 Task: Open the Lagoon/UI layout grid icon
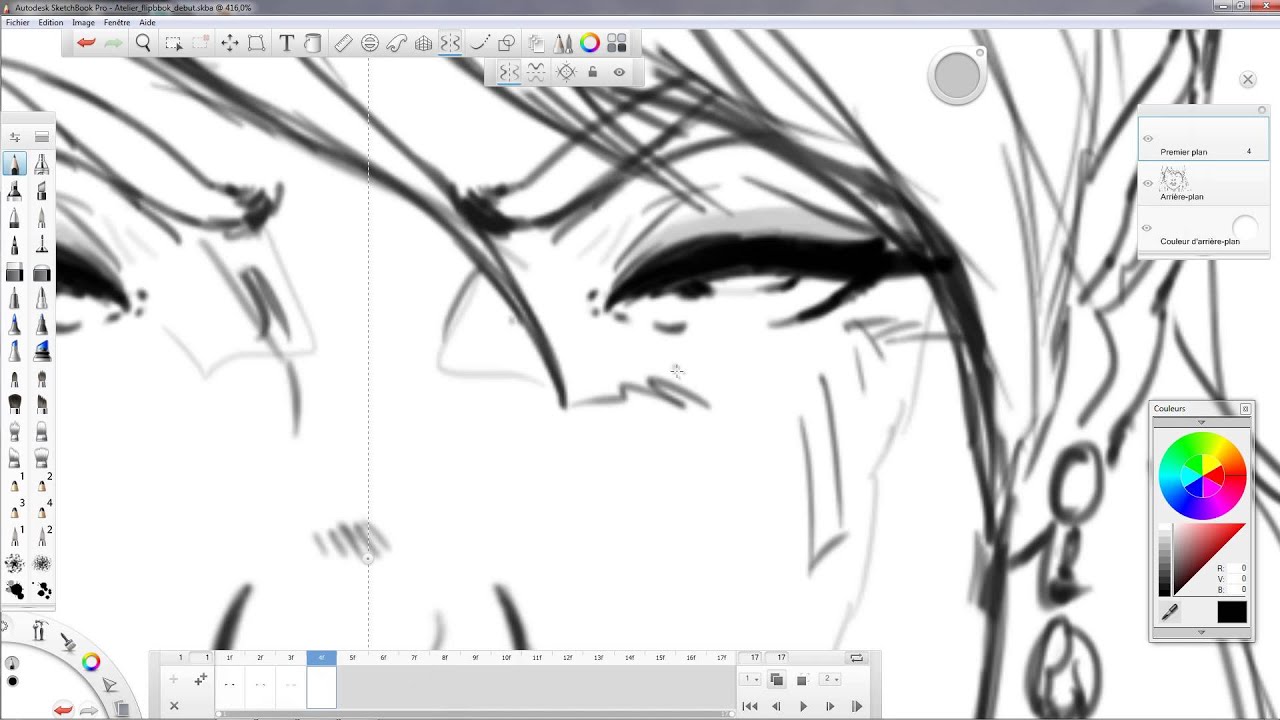pyautogui.click(x=617, y=43)
